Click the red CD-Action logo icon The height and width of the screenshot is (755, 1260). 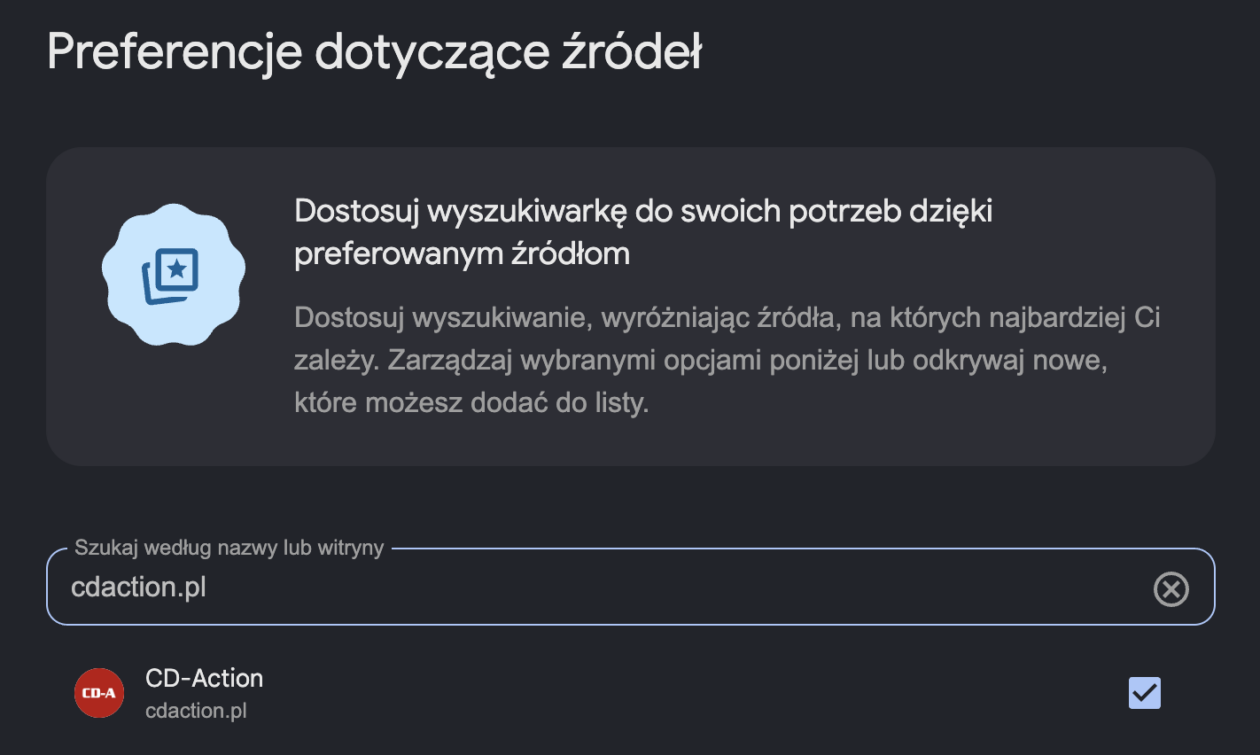click(x=99, y=693)
